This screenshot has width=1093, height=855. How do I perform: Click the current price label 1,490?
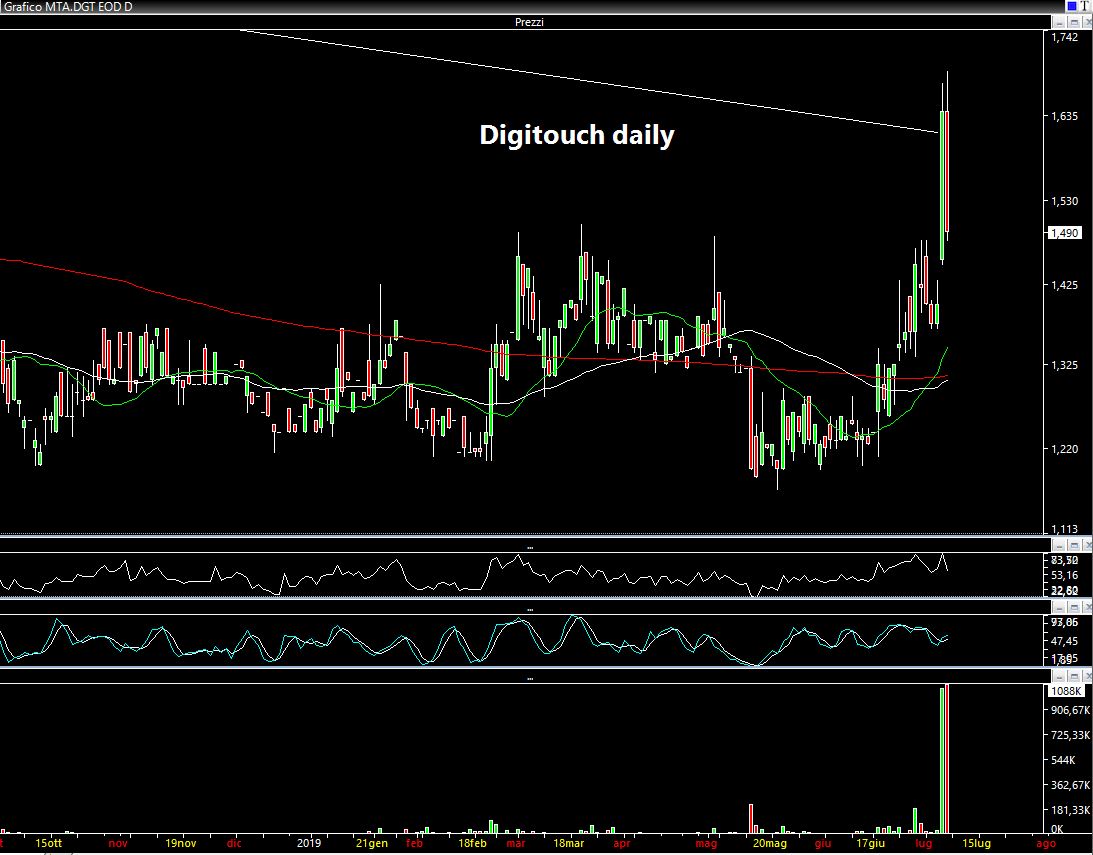[x=1064, y=233]
